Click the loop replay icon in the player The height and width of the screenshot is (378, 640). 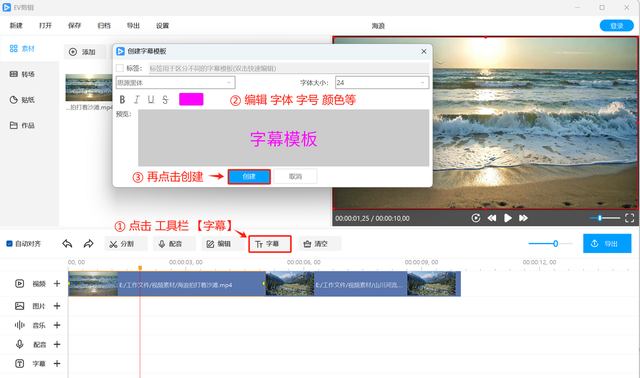pos(476,218)
